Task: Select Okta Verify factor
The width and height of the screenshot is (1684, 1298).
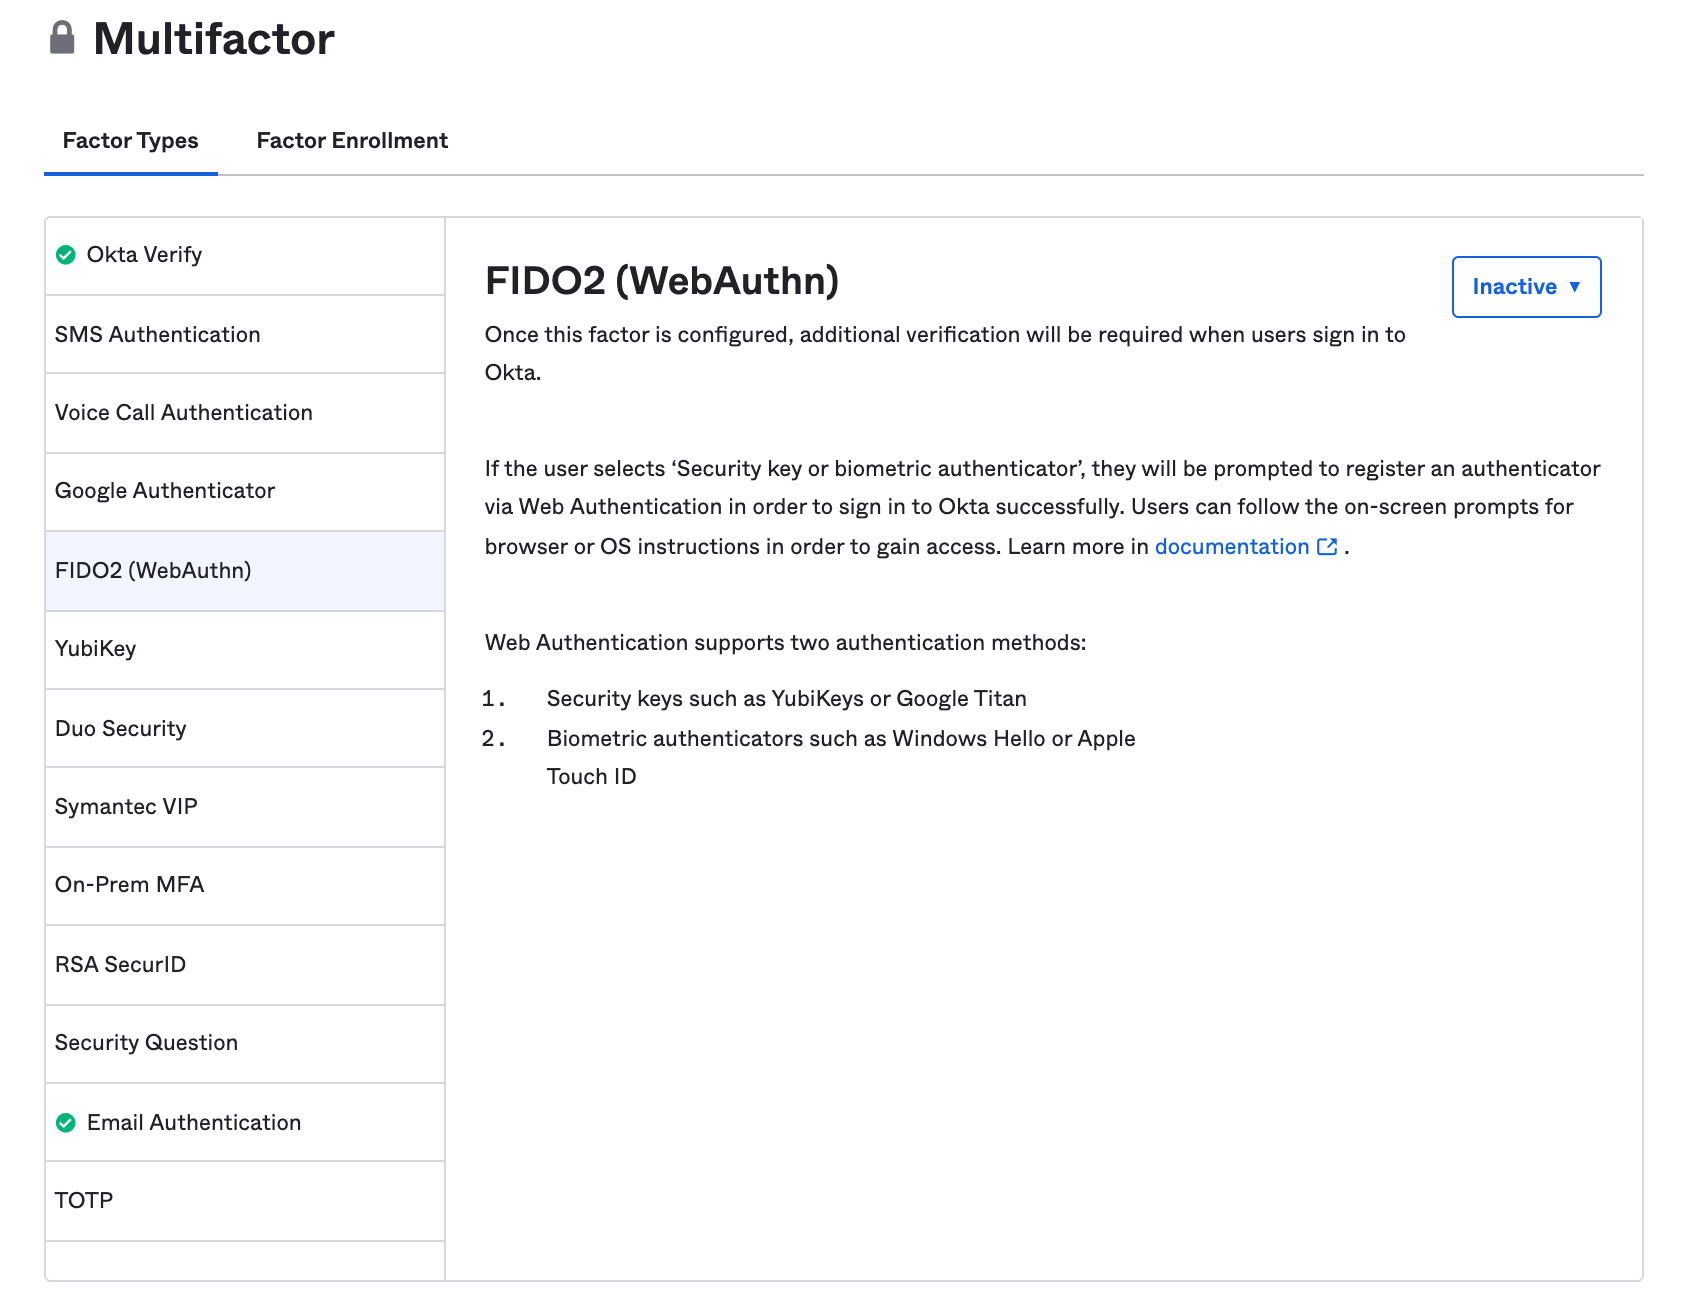Action: point(144,255)
